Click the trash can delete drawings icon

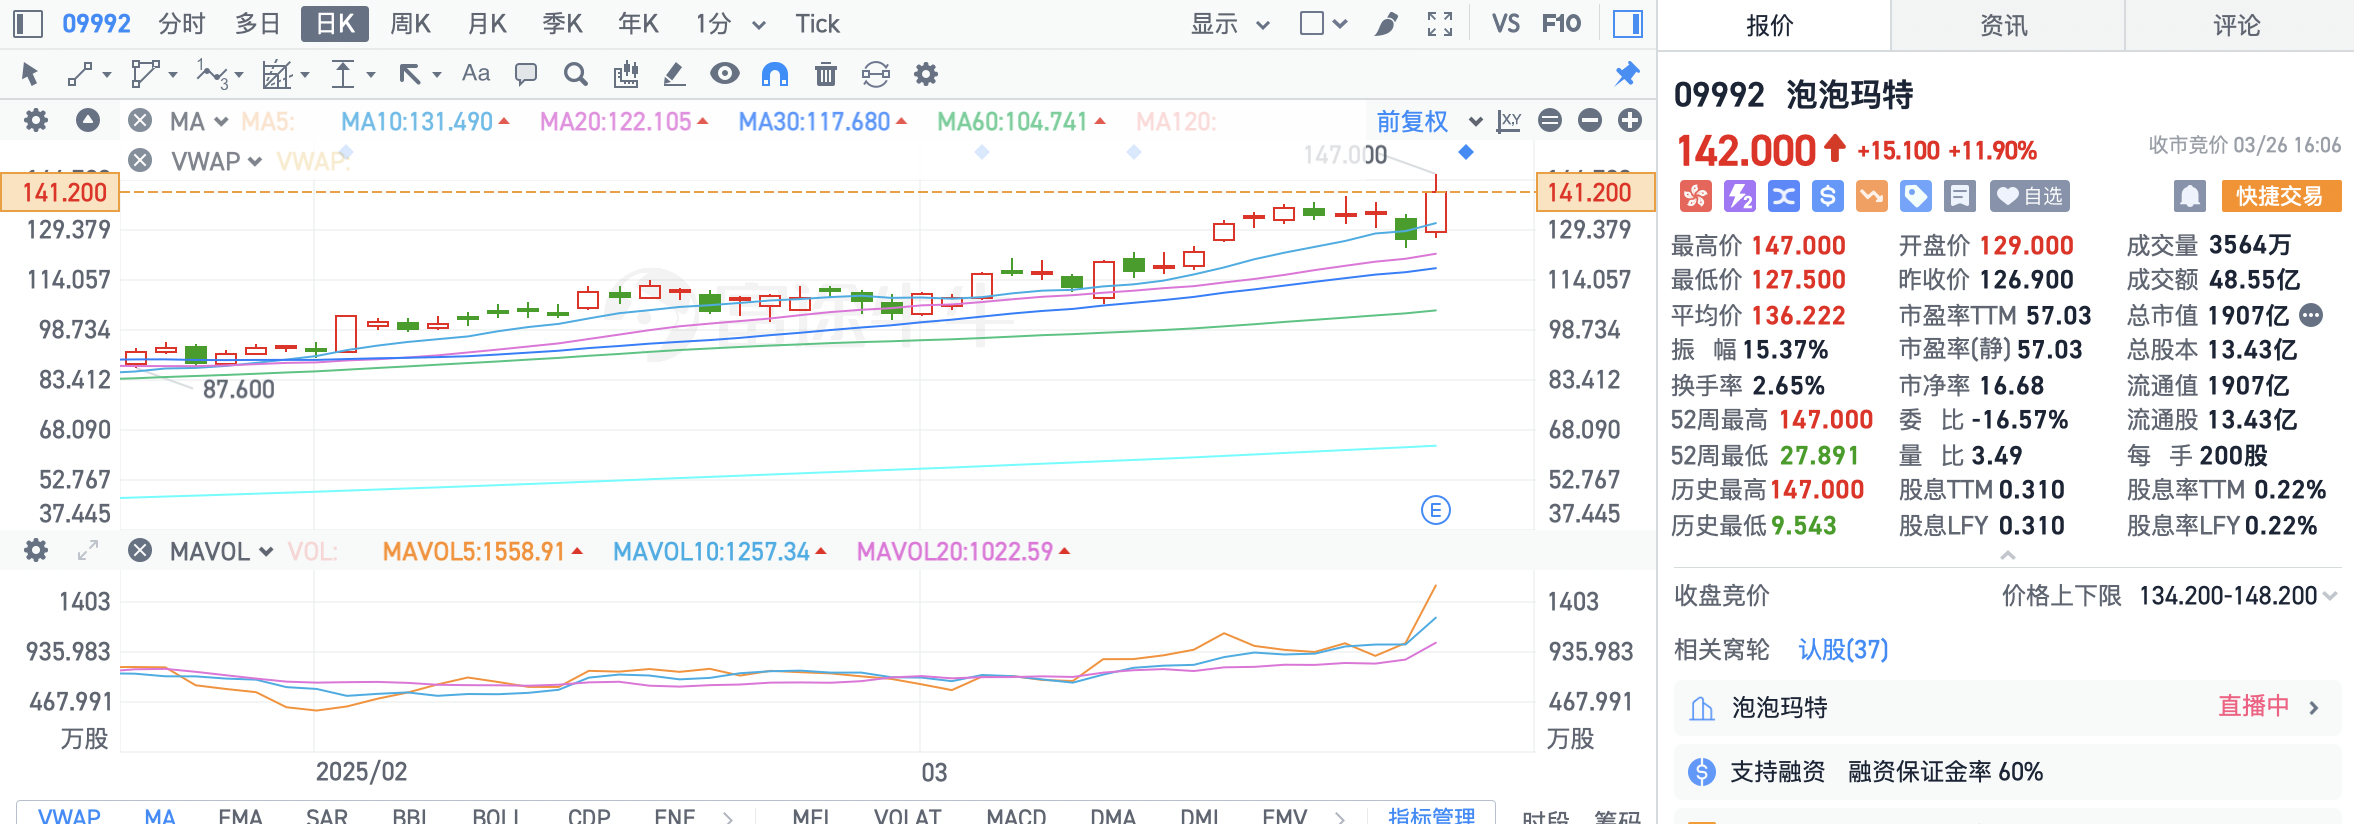tap(825, 74)
